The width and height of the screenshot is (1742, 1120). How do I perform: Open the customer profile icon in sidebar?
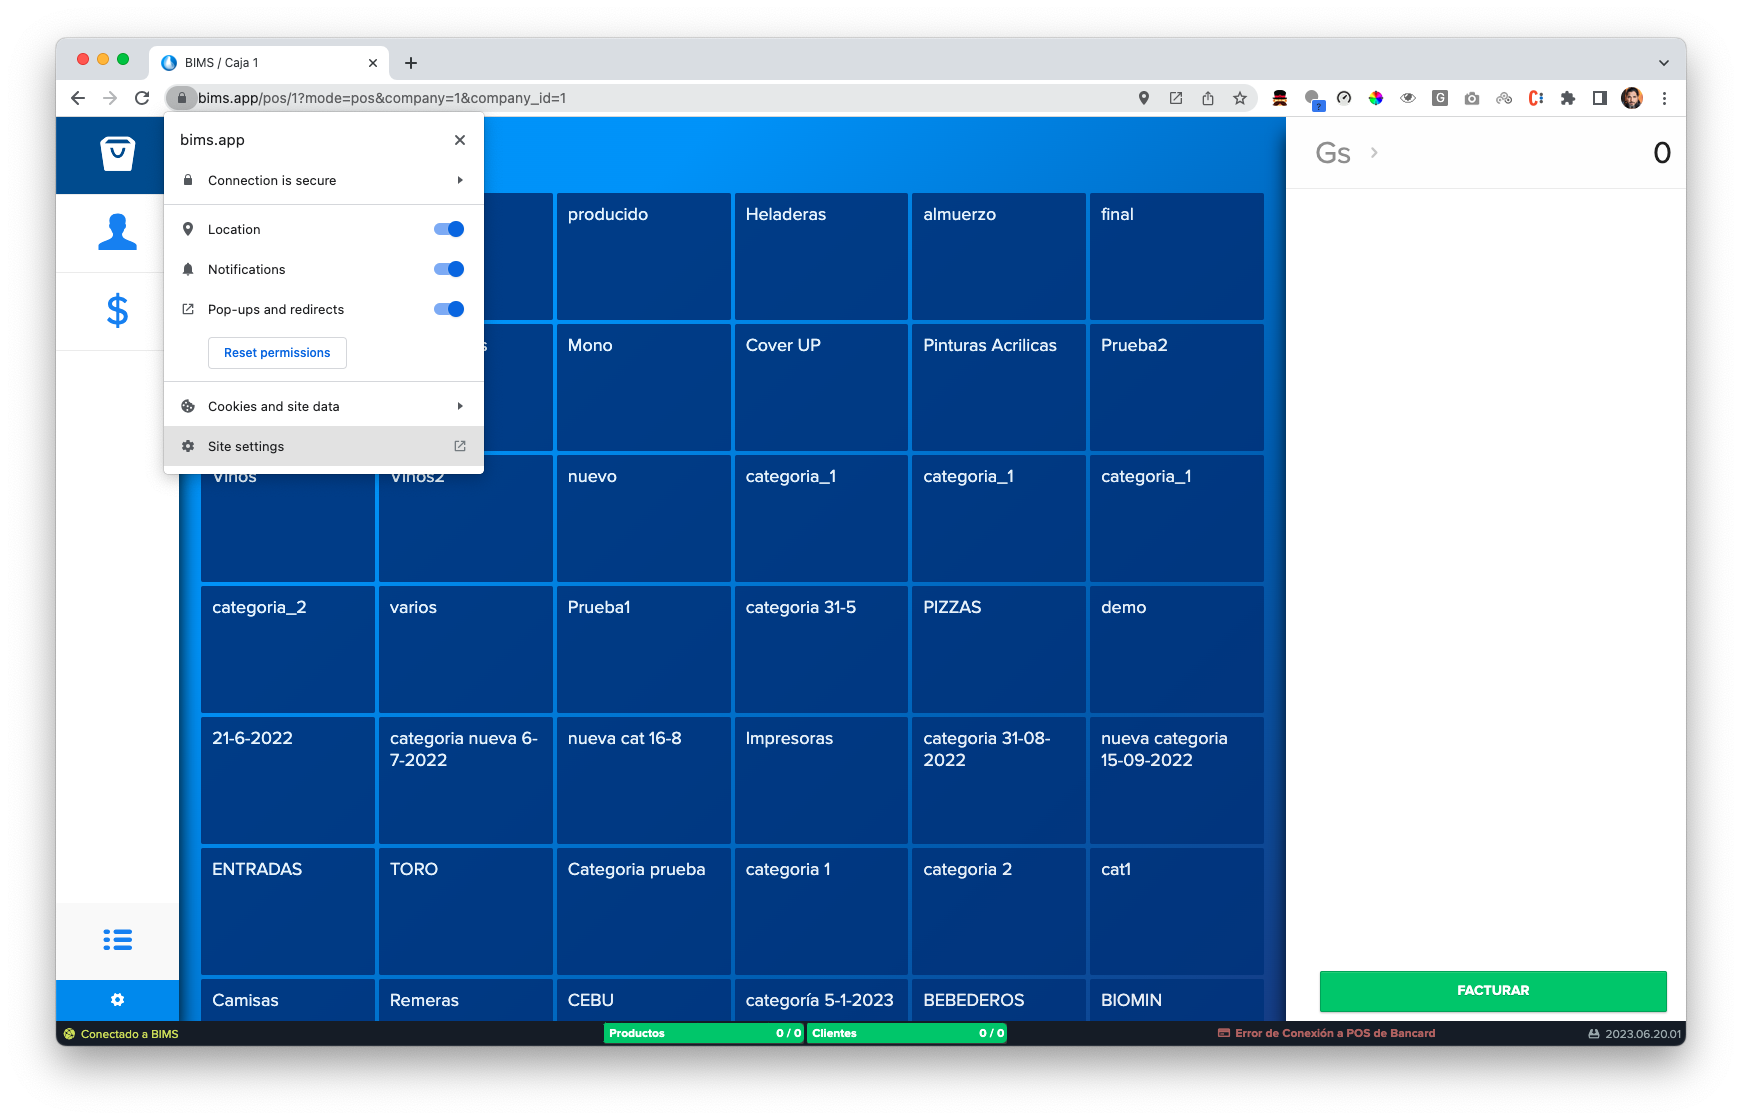(117, 232)
